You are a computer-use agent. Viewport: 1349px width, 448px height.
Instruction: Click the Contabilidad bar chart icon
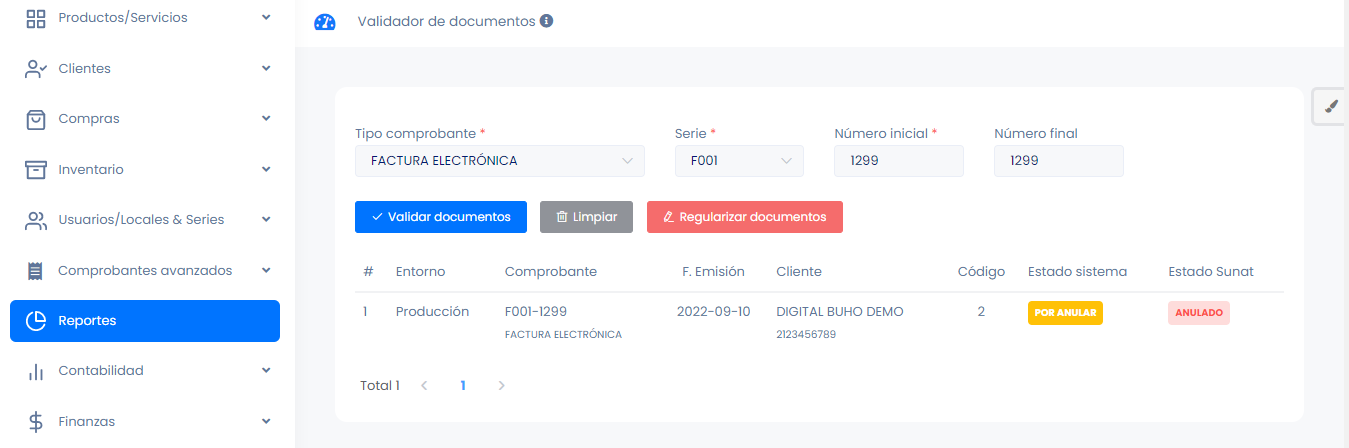tap(36, 371)
